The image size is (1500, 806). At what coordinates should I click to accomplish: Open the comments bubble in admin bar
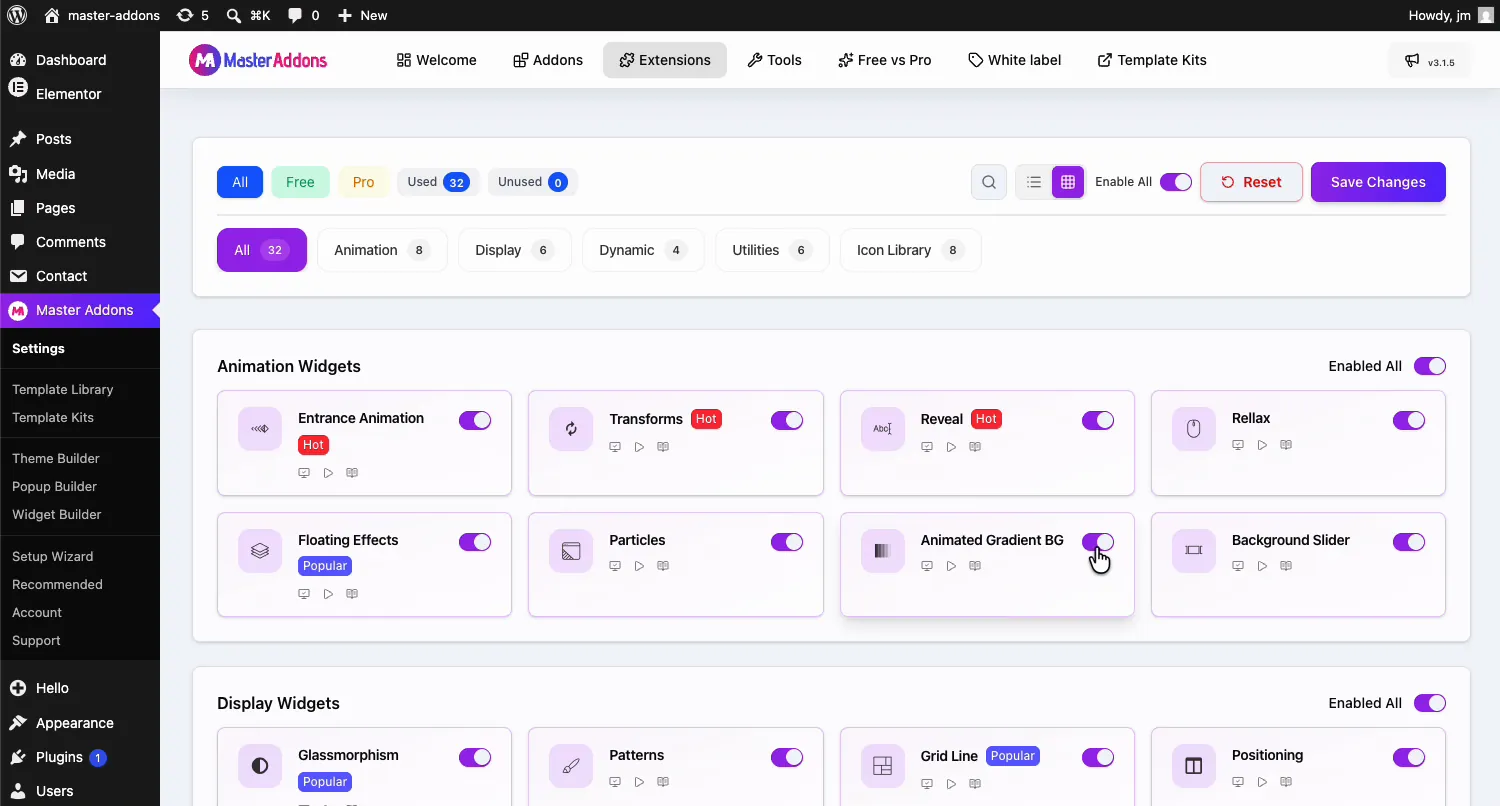click(304, 15)
